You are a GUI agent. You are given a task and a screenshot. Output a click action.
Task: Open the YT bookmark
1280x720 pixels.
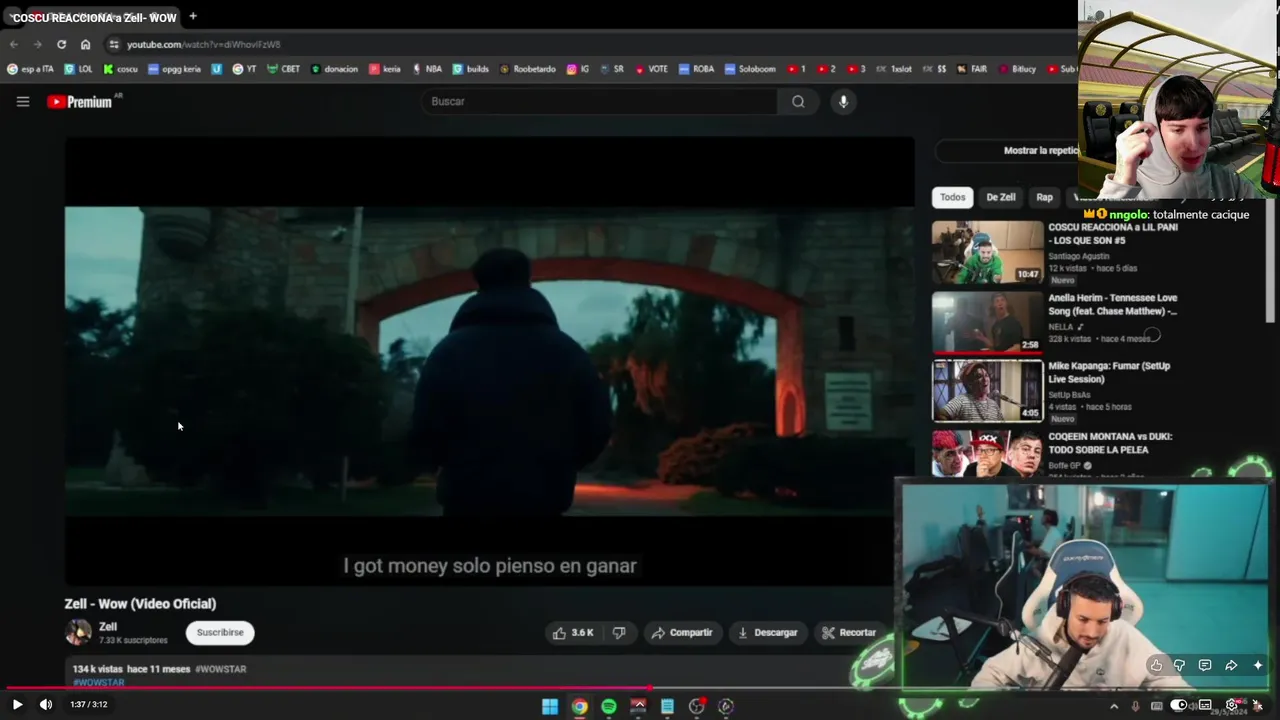coord(244,69)
